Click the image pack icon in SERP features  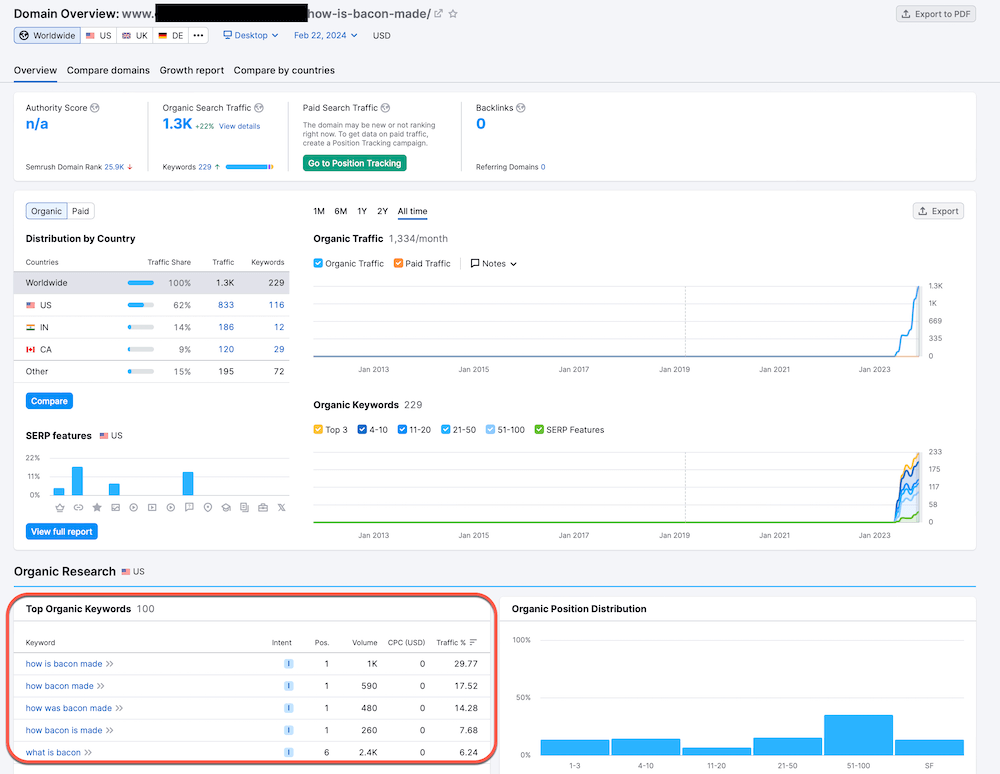point(116,507)
